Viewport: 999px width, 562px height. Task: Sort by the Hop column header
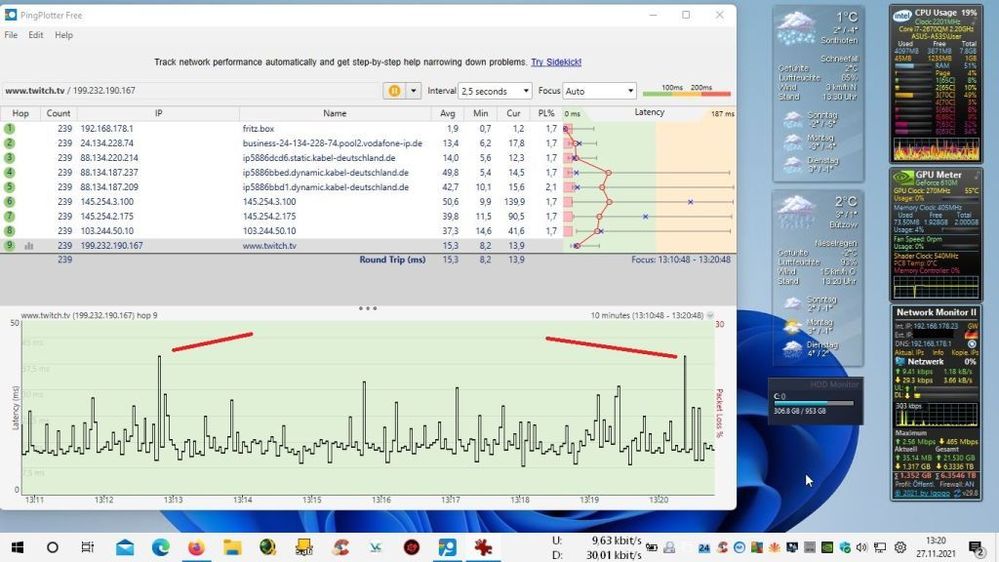click(x=20, y=113)
